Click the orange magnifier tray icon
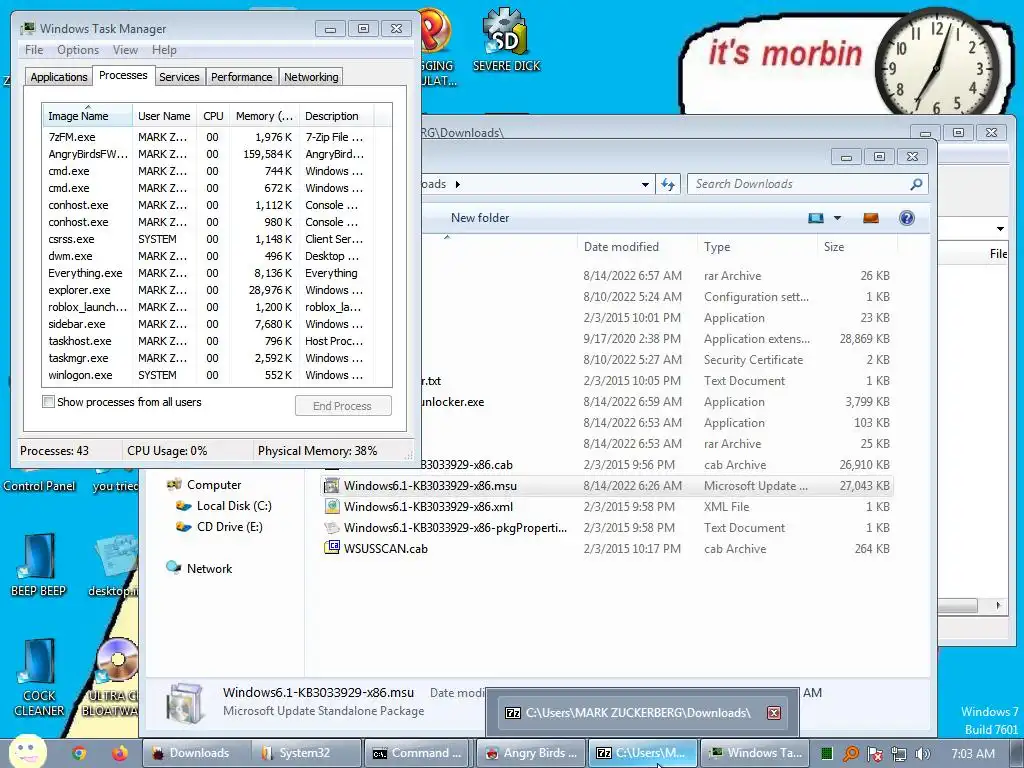Viewport: 1024px width, 768px height. (x=851, y=754)
